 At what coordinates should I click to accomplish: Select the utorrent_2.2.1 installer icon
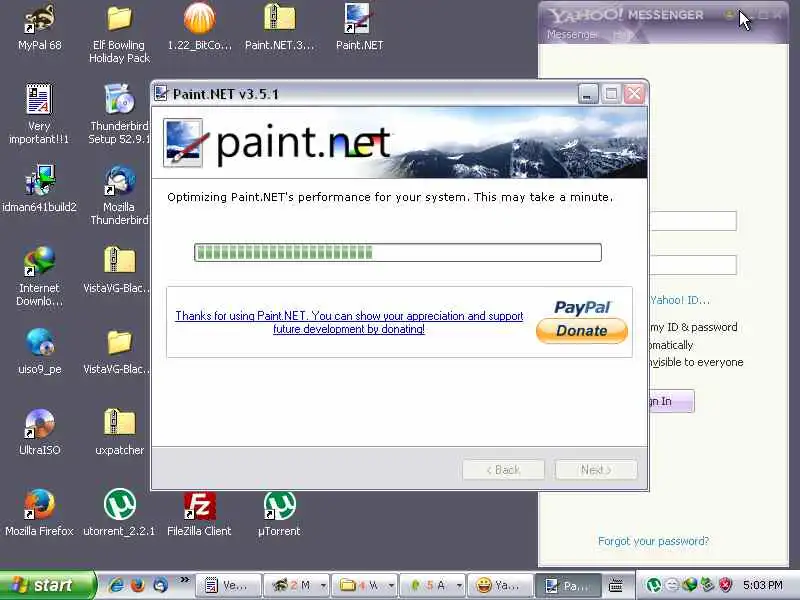(119, 513)
